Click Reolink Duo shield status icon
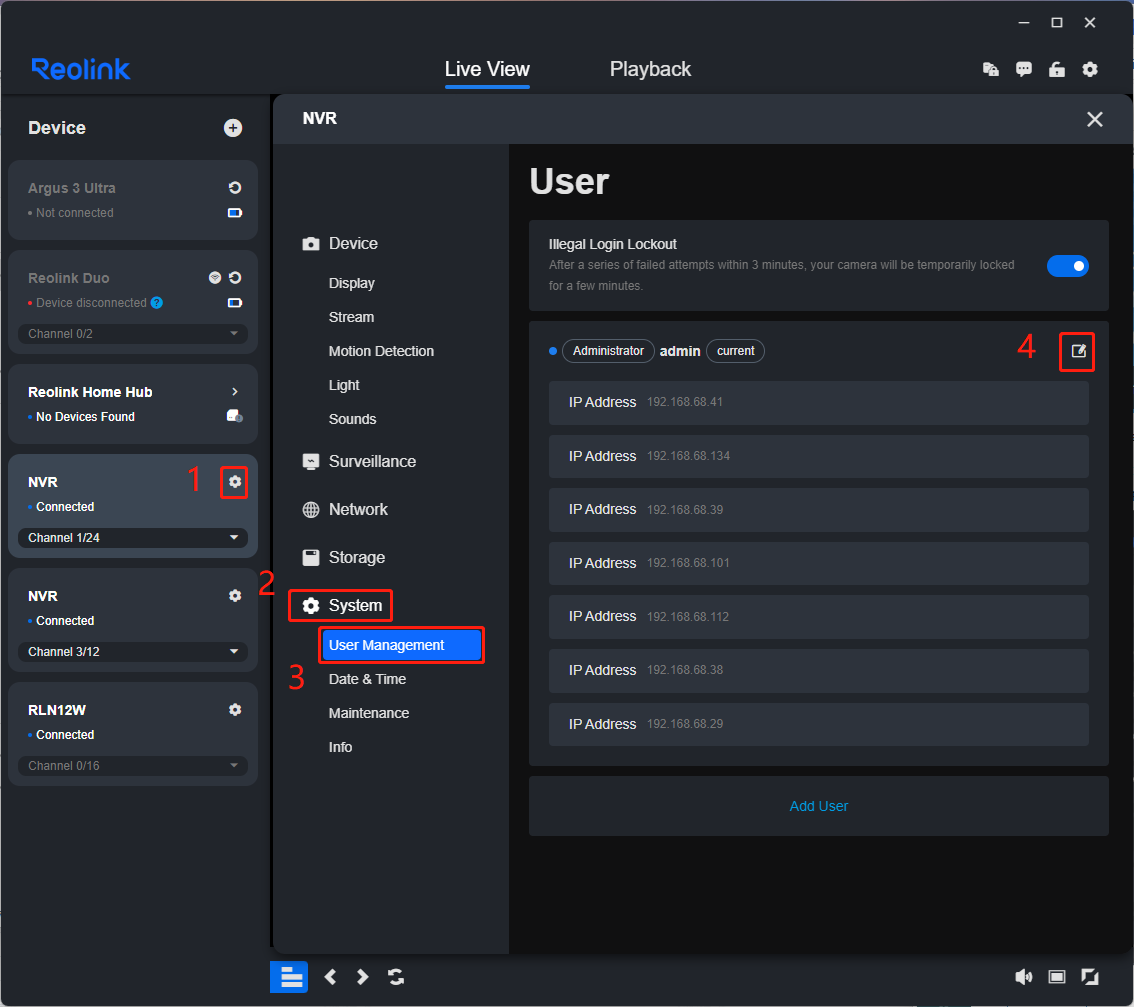1134x1007 pixels. pos(215,278)
